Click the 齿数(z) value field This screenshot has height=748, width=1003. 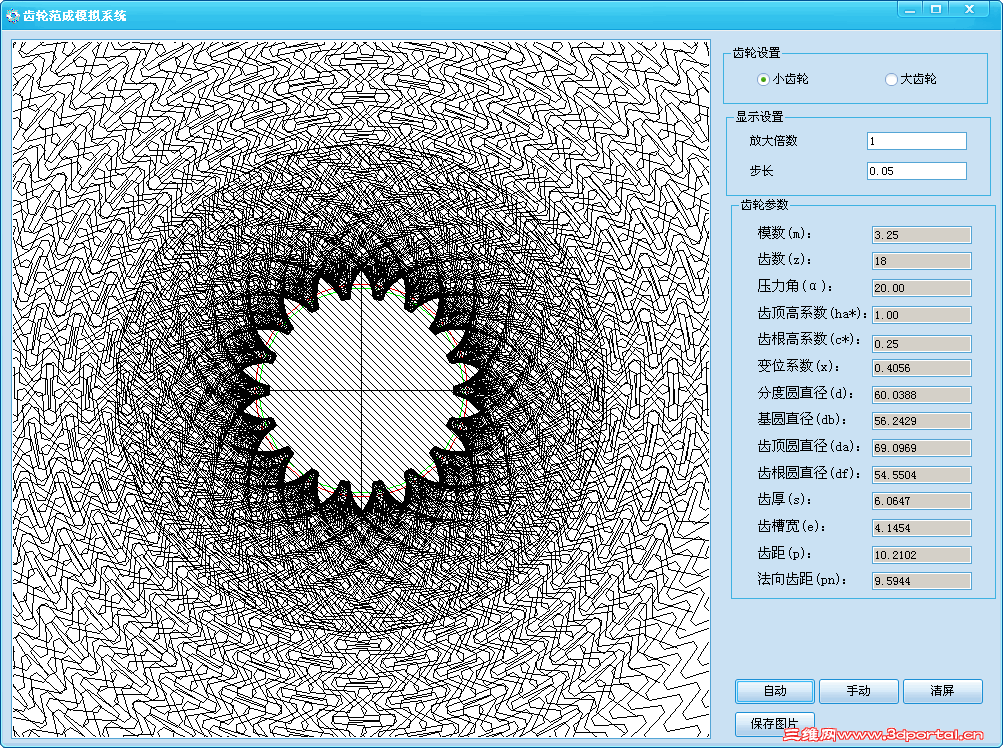click(x=922, y=261)
